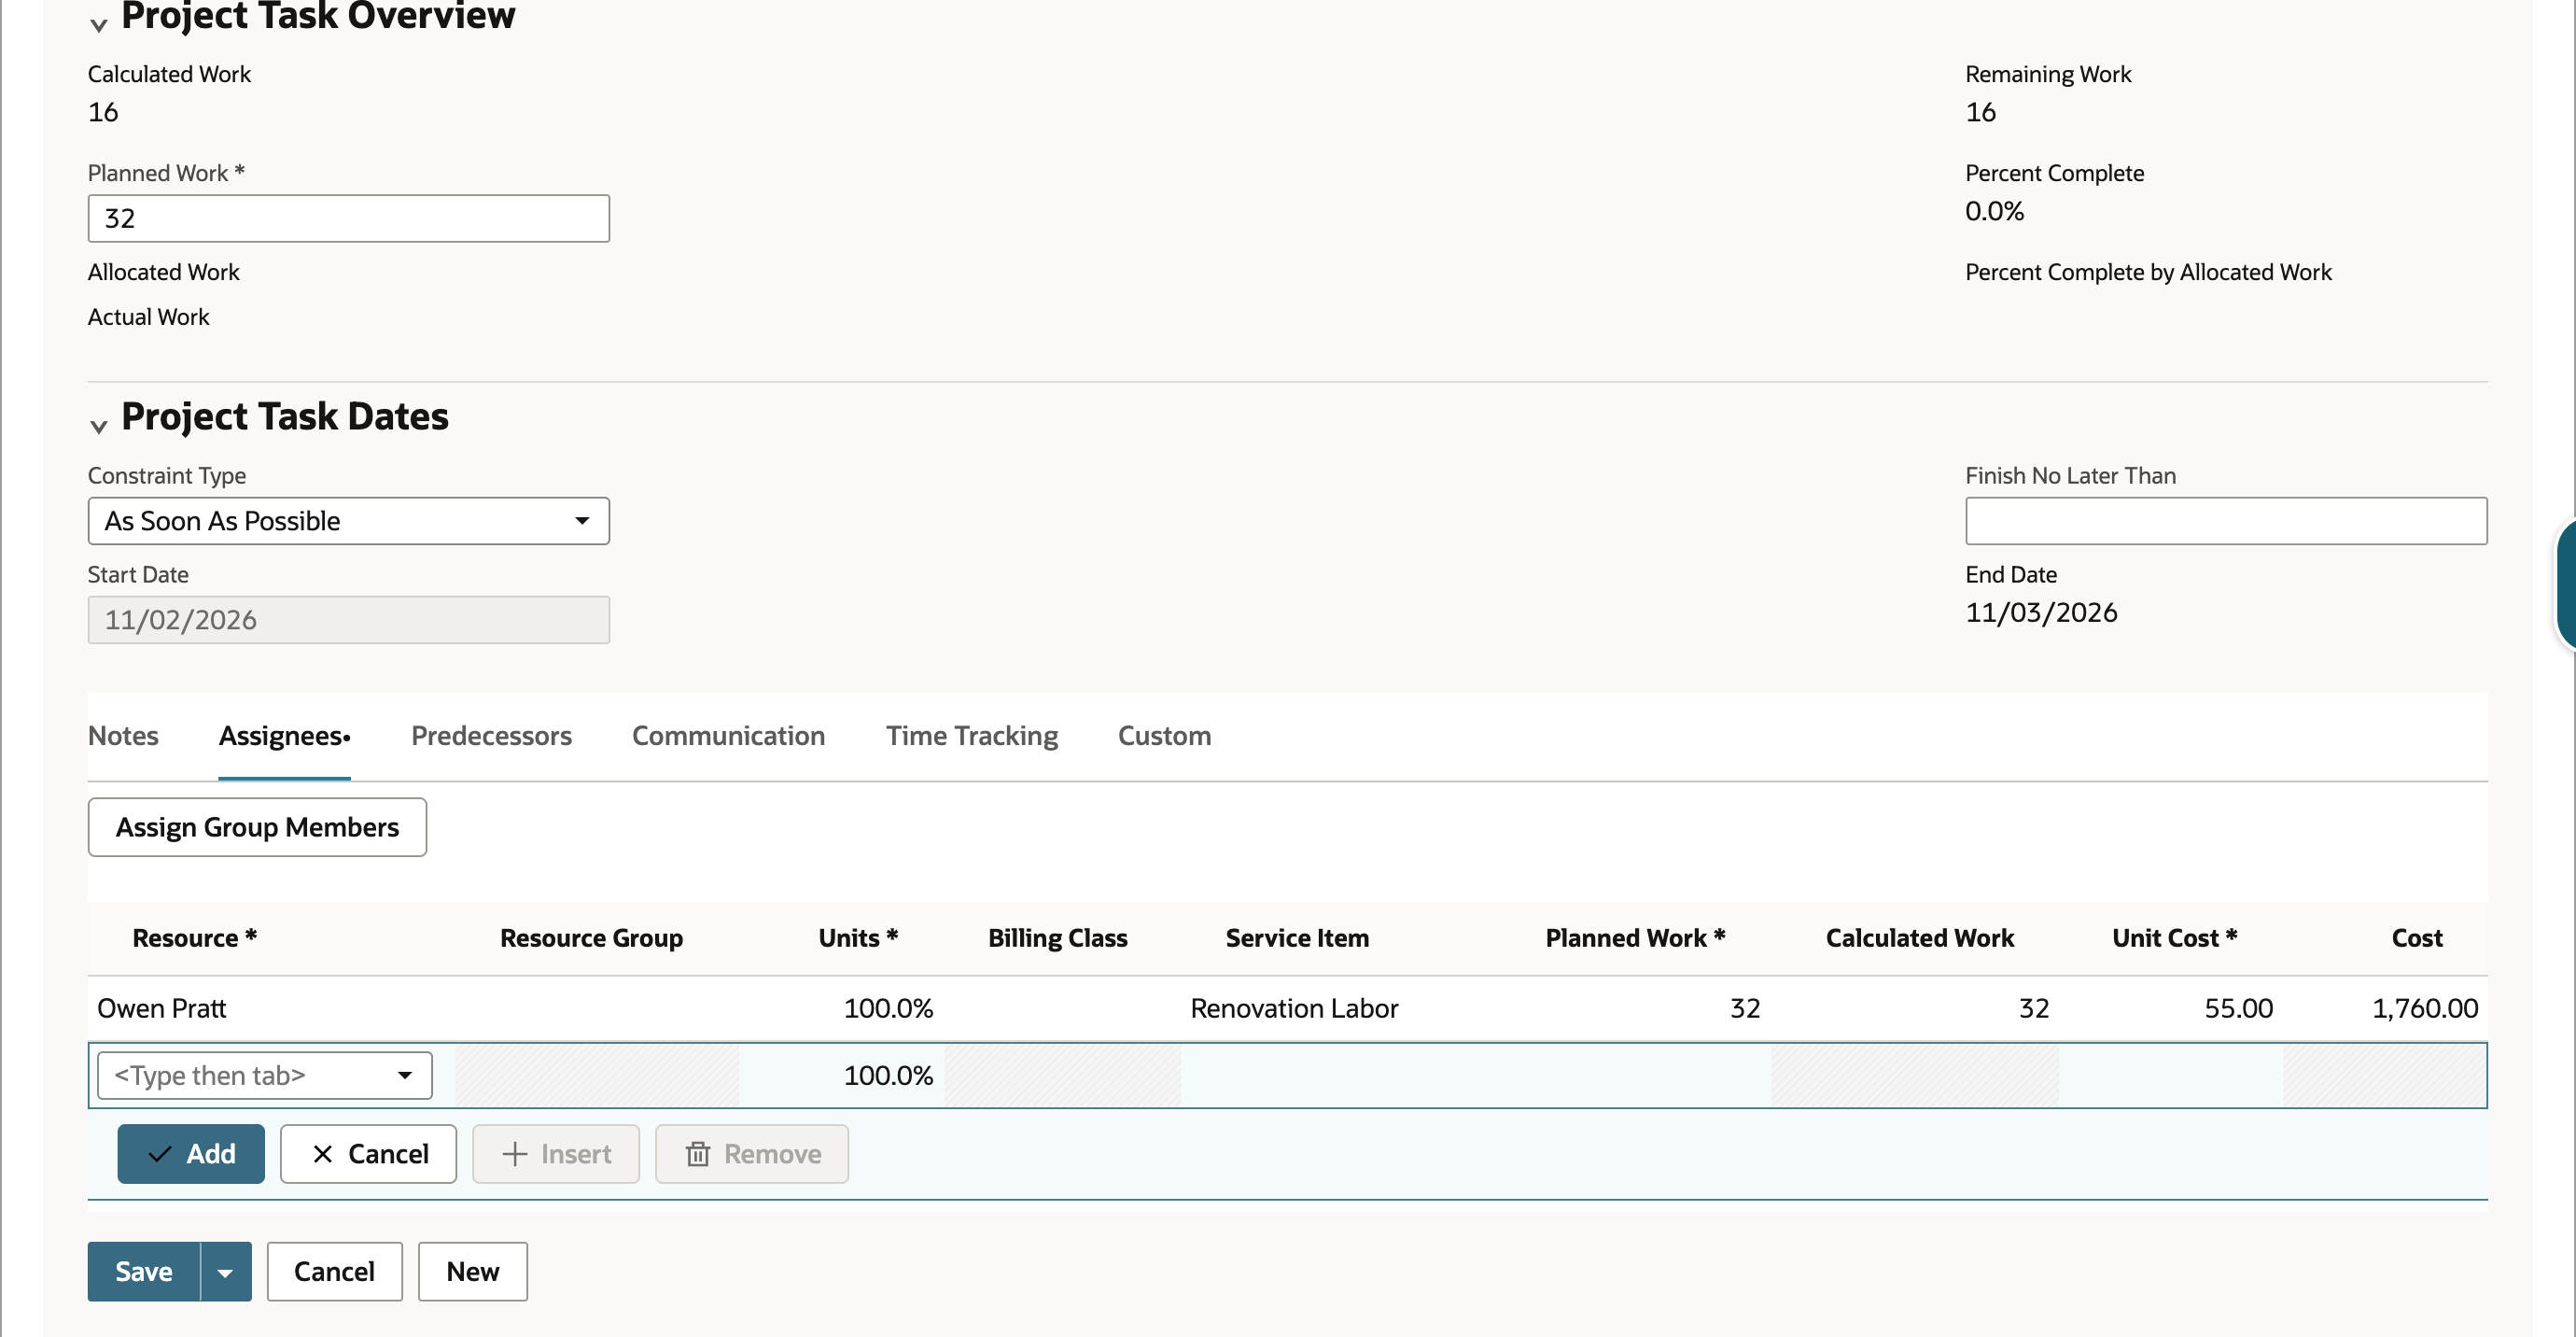Image resolution: width=2576 pixels, height=1337 pixels.
Task: Open the Custom tab
Action: pyautogui.click(x=1164, y=736)
